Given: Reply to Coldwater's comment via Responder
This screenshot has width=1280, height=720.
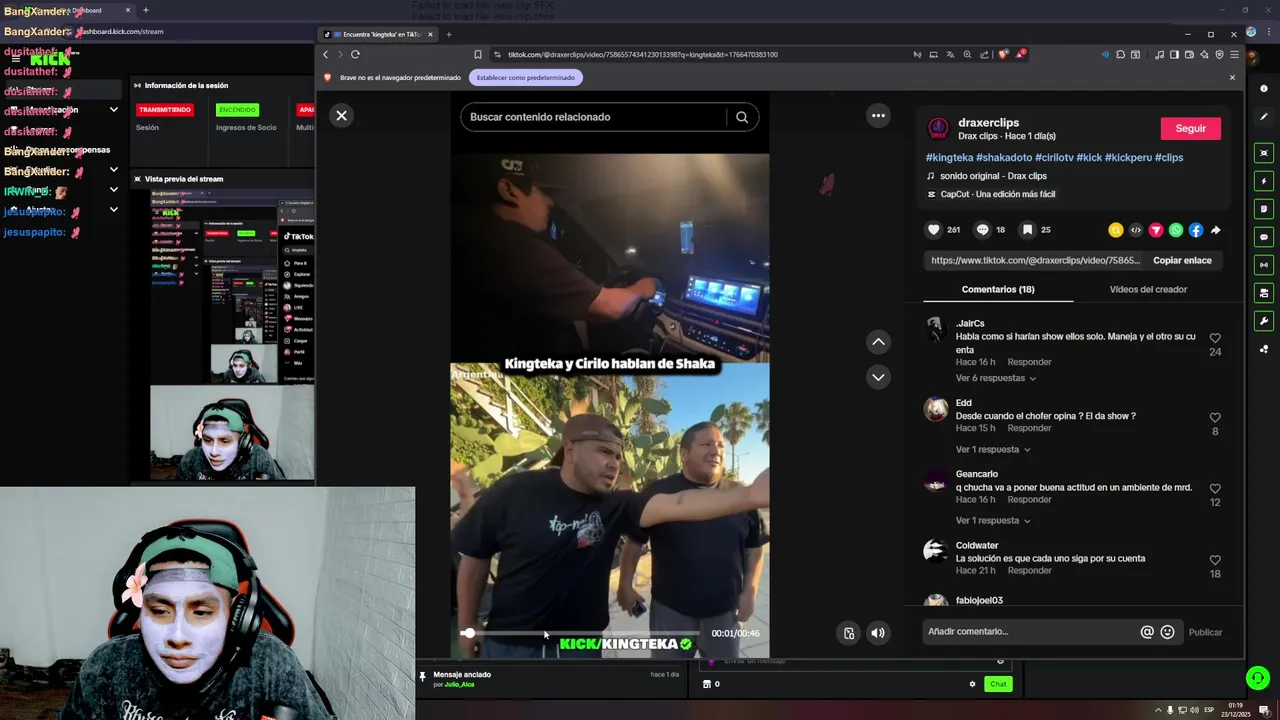Looking at the screenshot, I should [1029, 570].
